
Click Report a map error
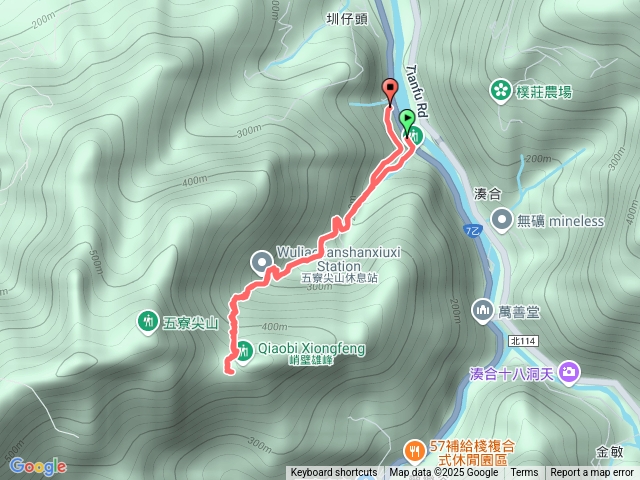pos(592,473)
